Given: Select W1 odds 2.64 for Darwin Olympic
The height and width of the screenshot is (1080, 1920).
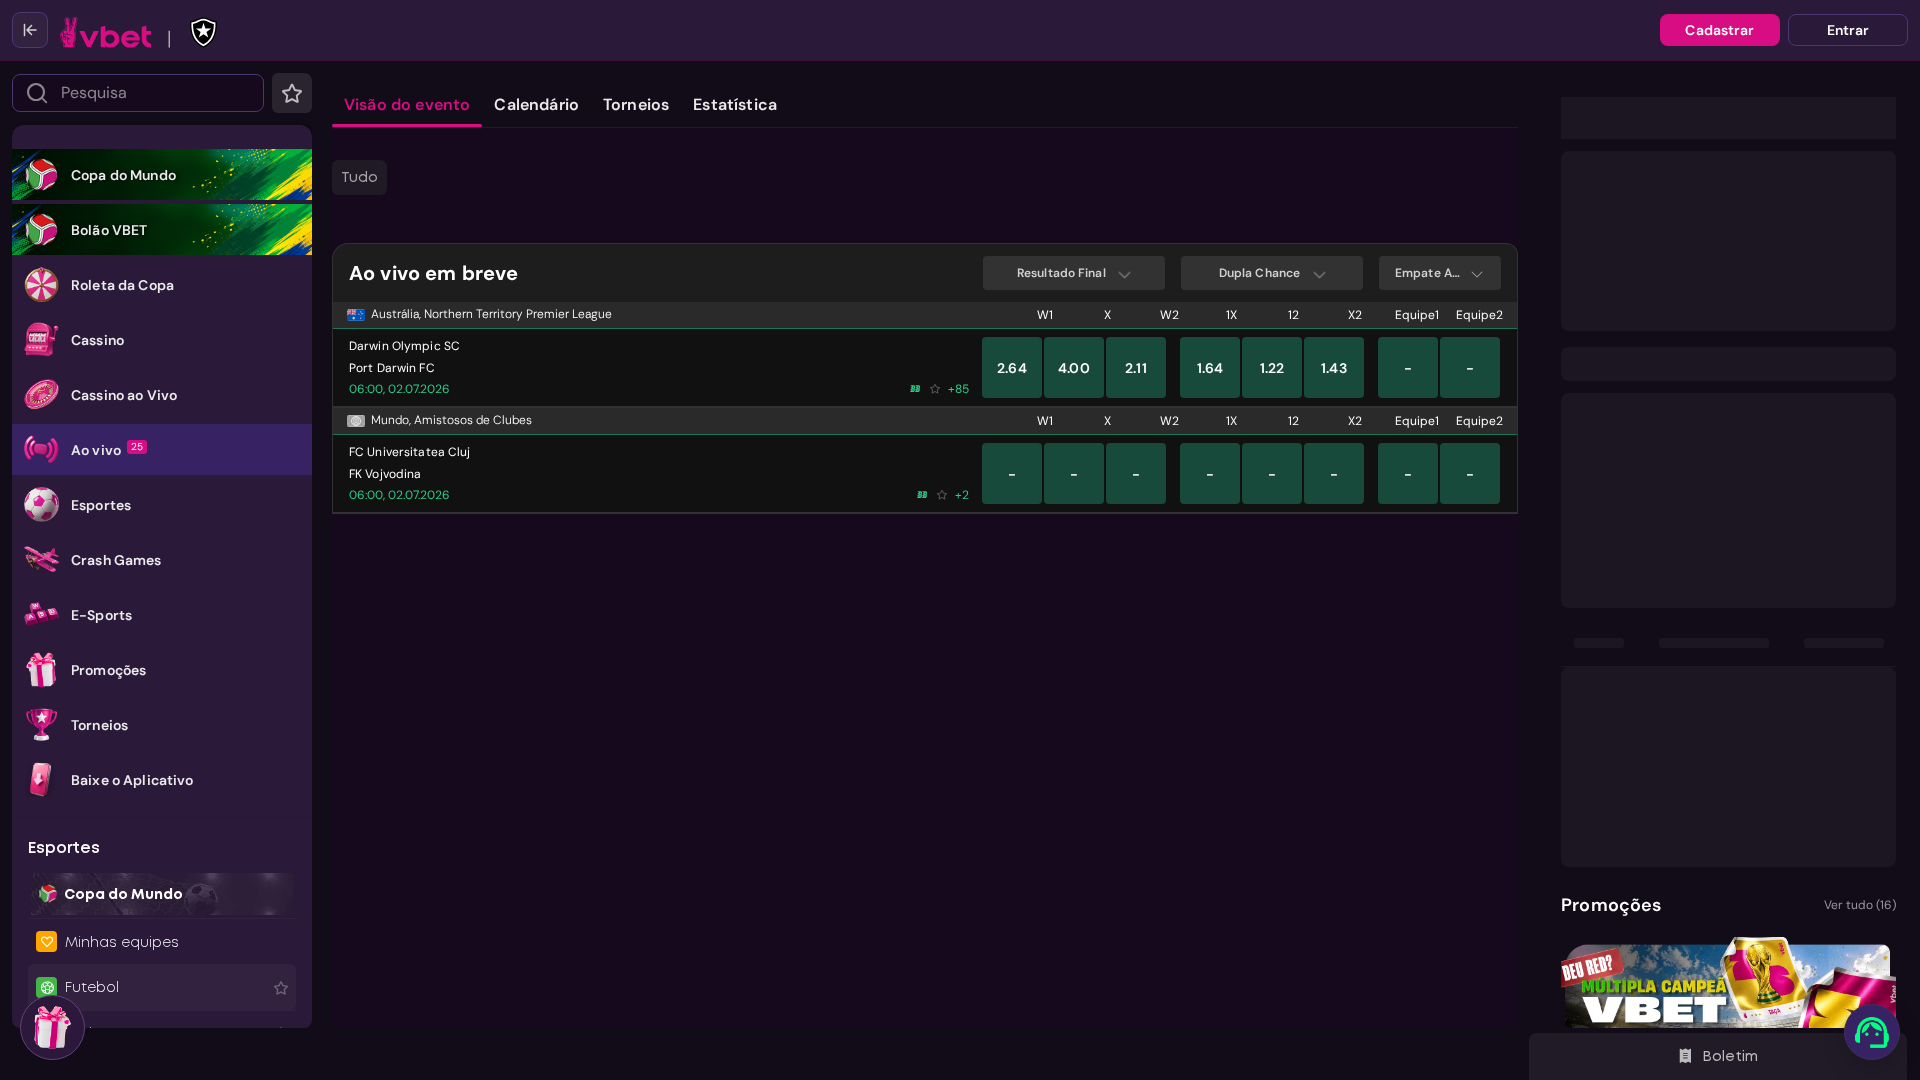Looking at the screenshot, I should pyautogui.click(x=1012, y=368).
